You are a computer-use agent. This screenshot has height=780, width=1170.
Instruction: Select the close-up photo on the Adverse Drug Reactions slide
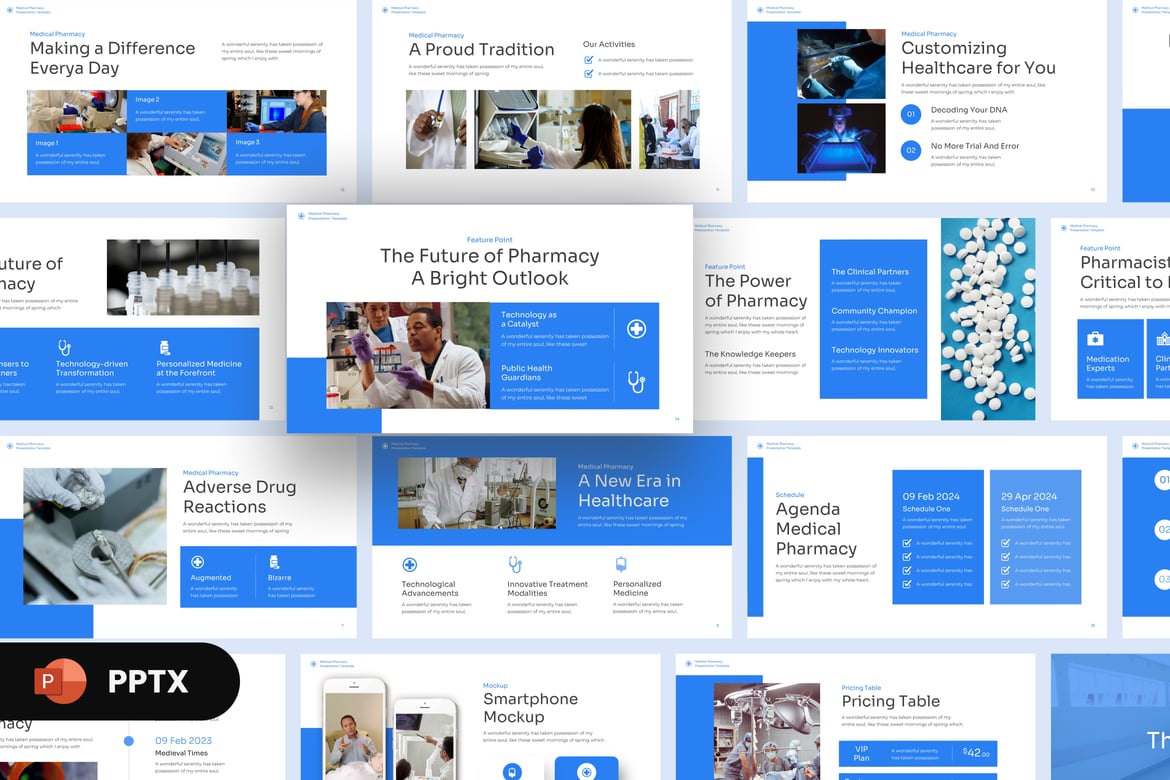[x=95, y=536]
